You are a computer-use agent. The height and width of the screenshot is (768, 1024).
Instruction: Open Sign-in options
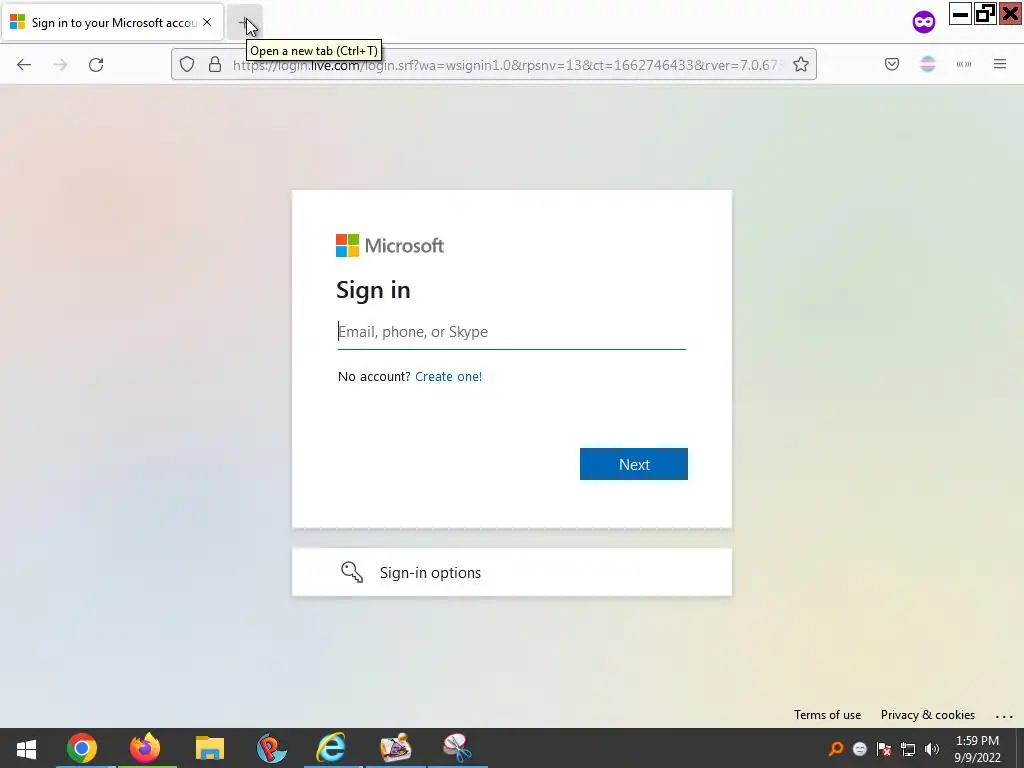(x=511, y=572)
